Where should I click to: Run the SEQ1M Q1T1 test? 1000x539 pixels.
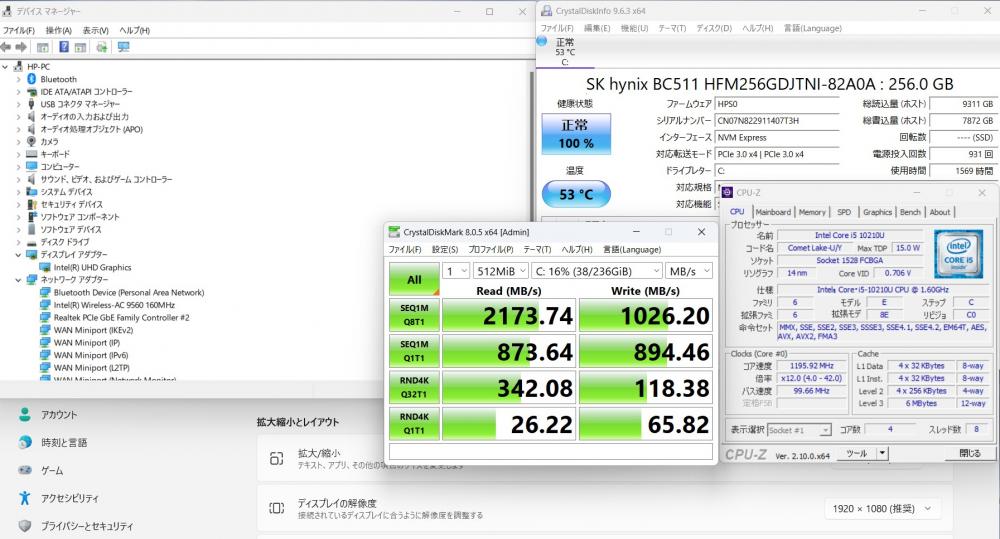point(414,351)
